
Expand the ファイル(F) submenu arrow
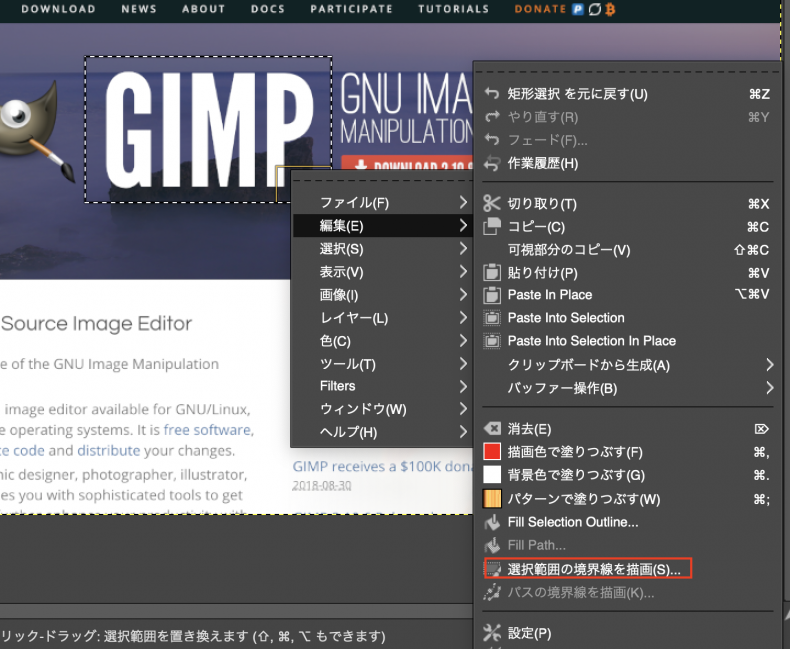pos(463,203)
